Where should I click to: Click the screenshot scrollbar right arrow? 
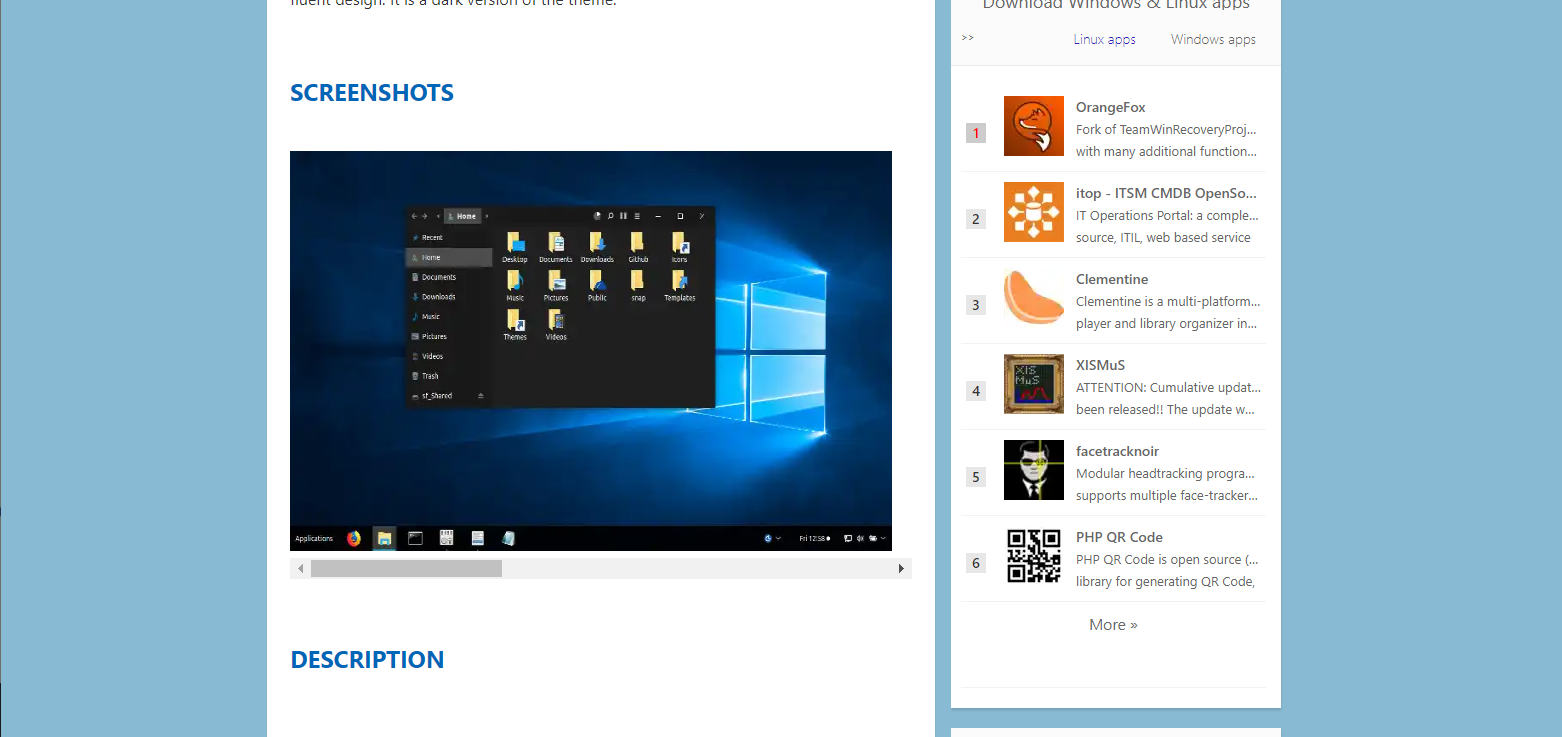901,569
